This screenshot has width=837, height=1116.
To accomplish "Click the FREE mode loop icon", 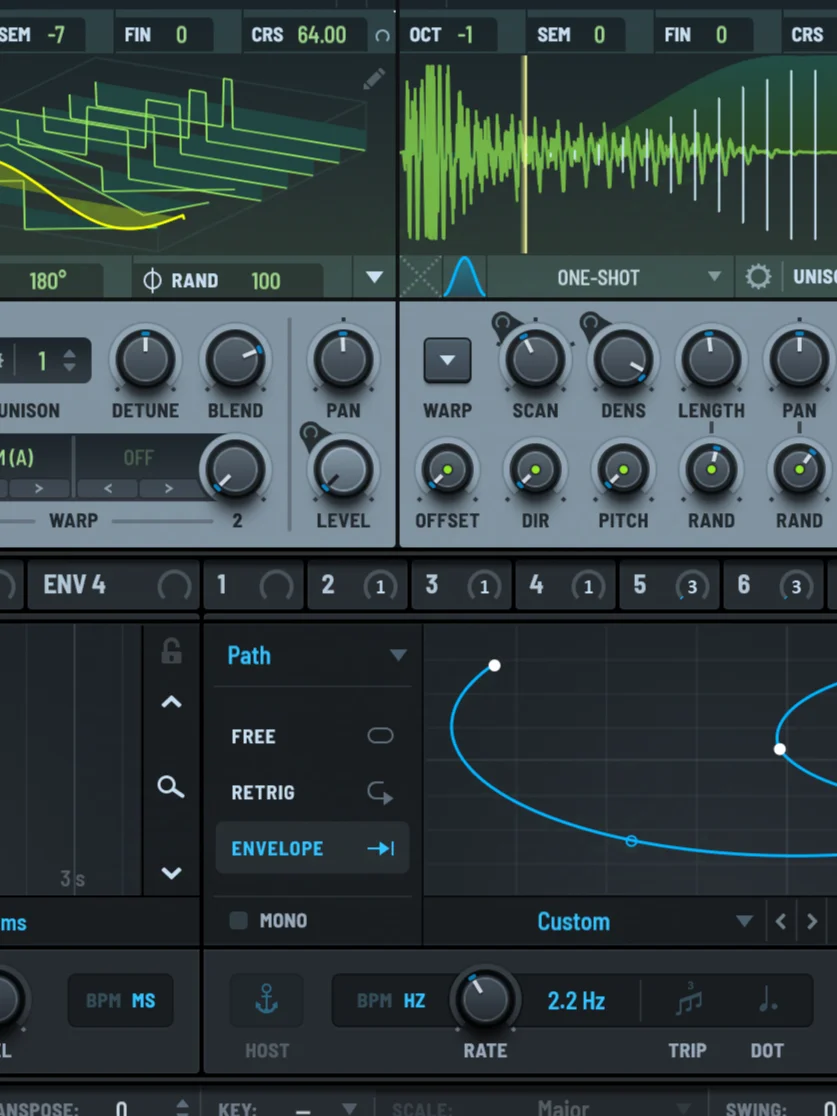I will point(380,735).
